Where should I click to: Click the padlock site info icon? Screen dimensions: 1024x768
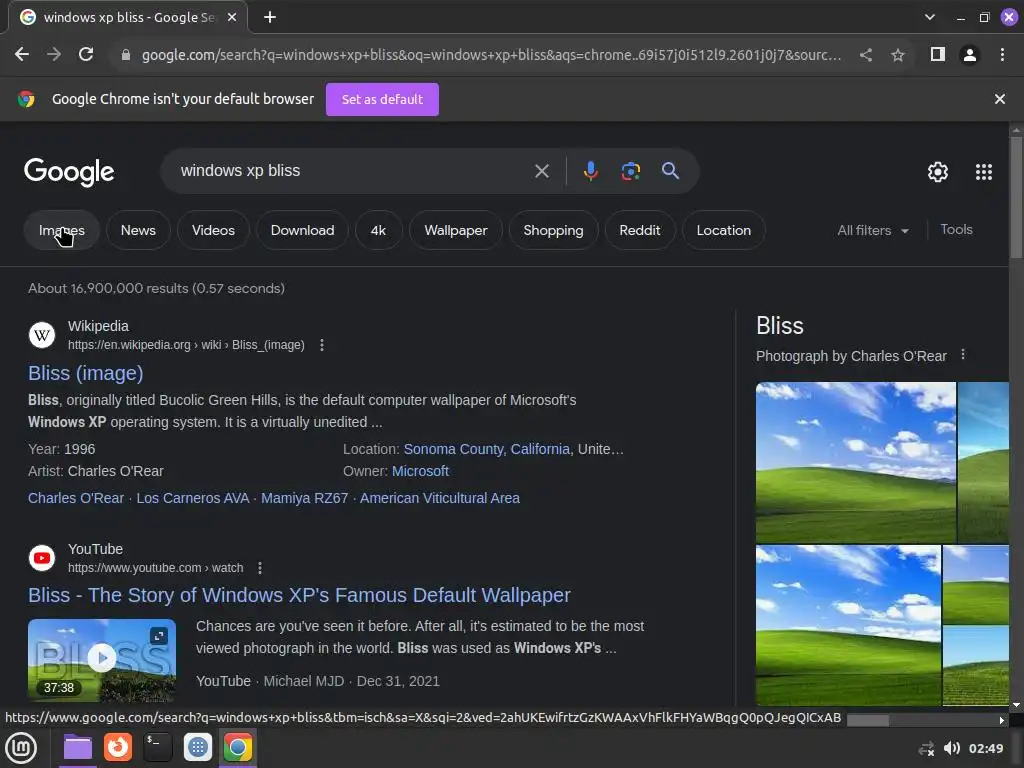[x=126, y=56]
